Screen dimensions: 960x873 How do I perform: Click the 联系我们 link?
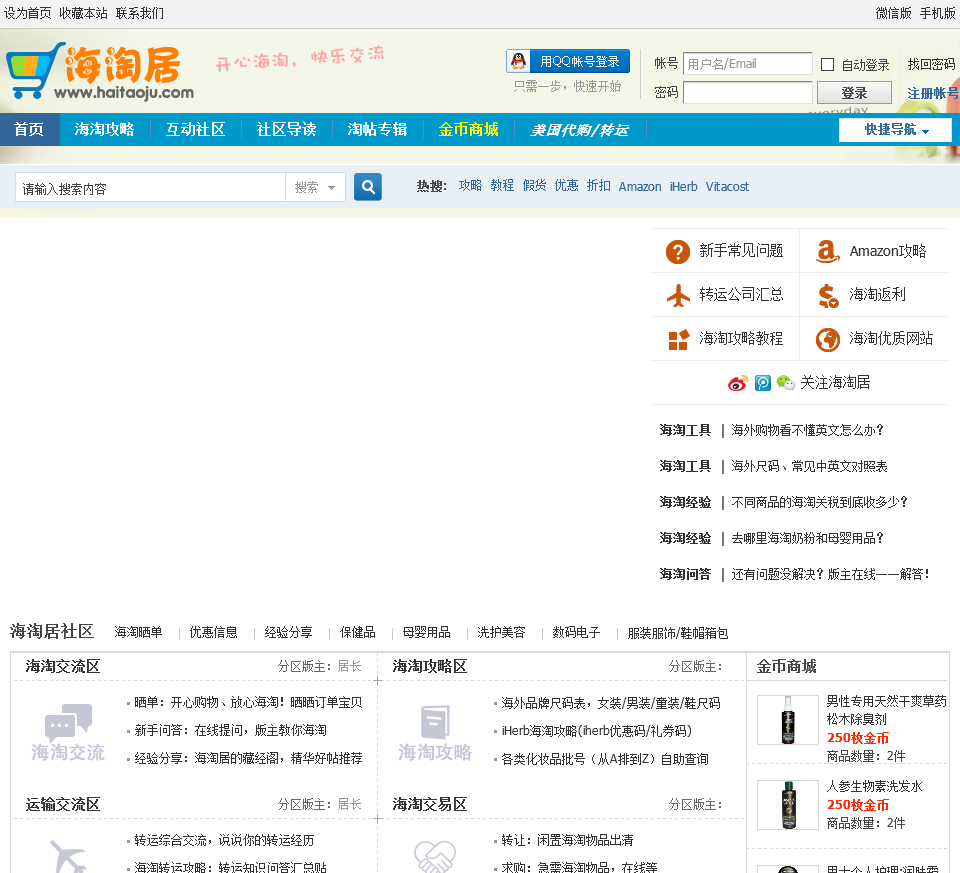coord(140,13)
